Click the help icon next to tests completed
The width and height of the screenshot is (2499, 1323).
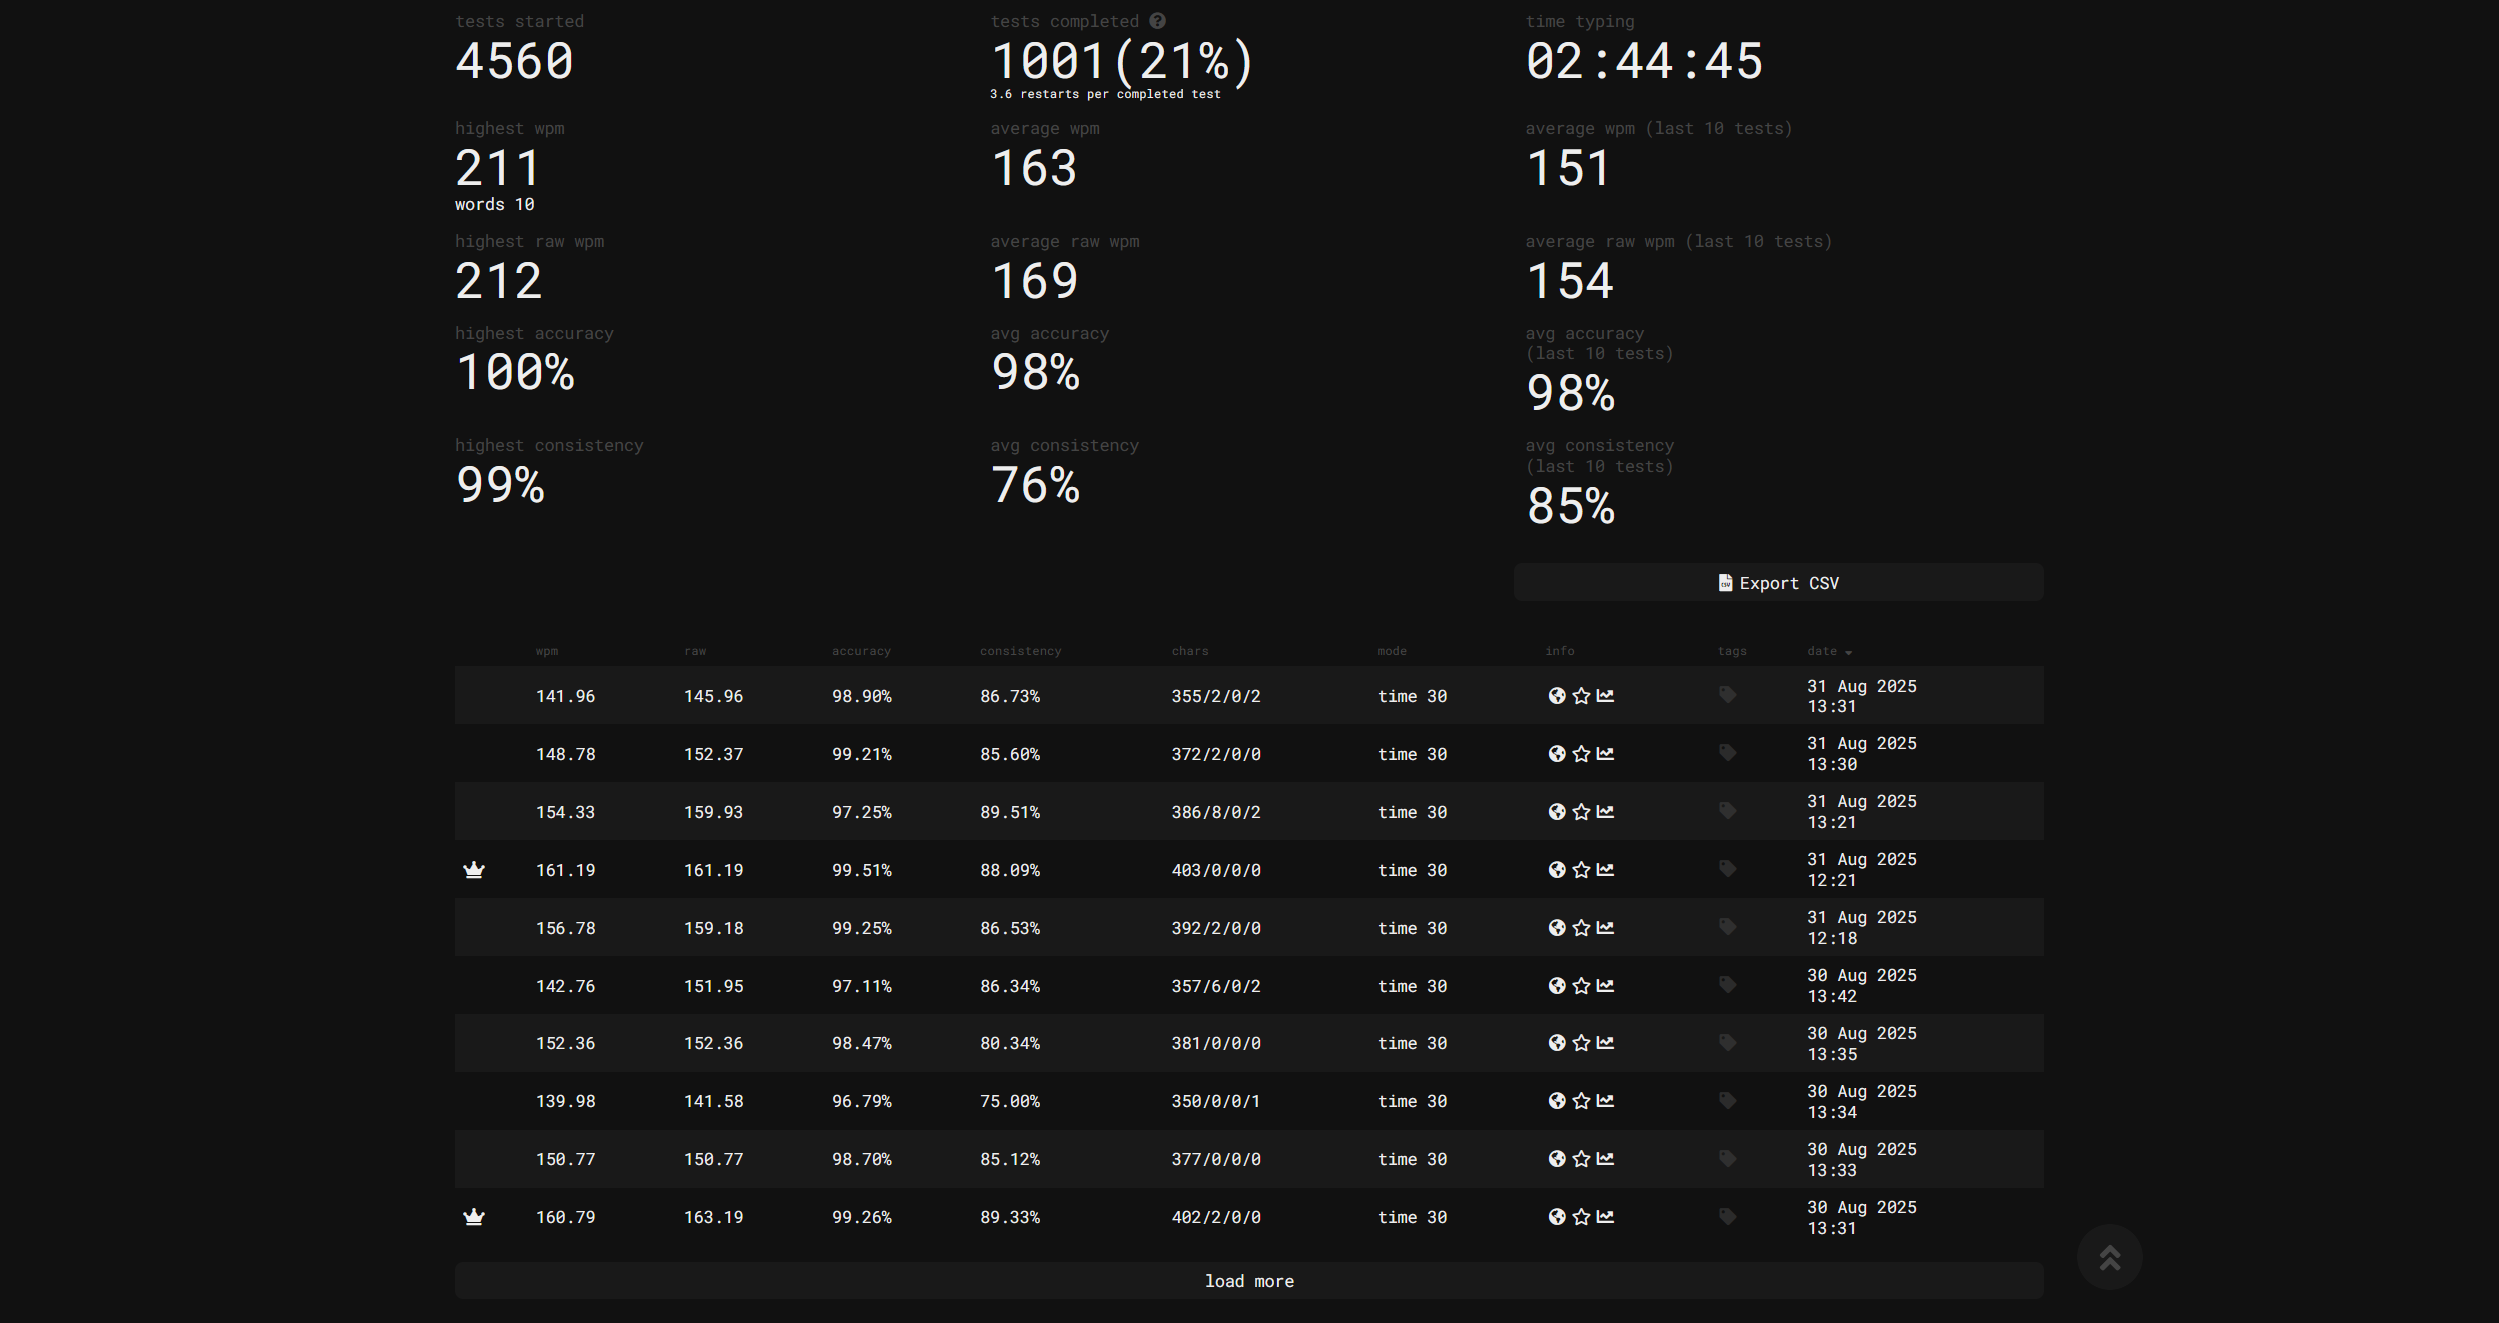1157,21
